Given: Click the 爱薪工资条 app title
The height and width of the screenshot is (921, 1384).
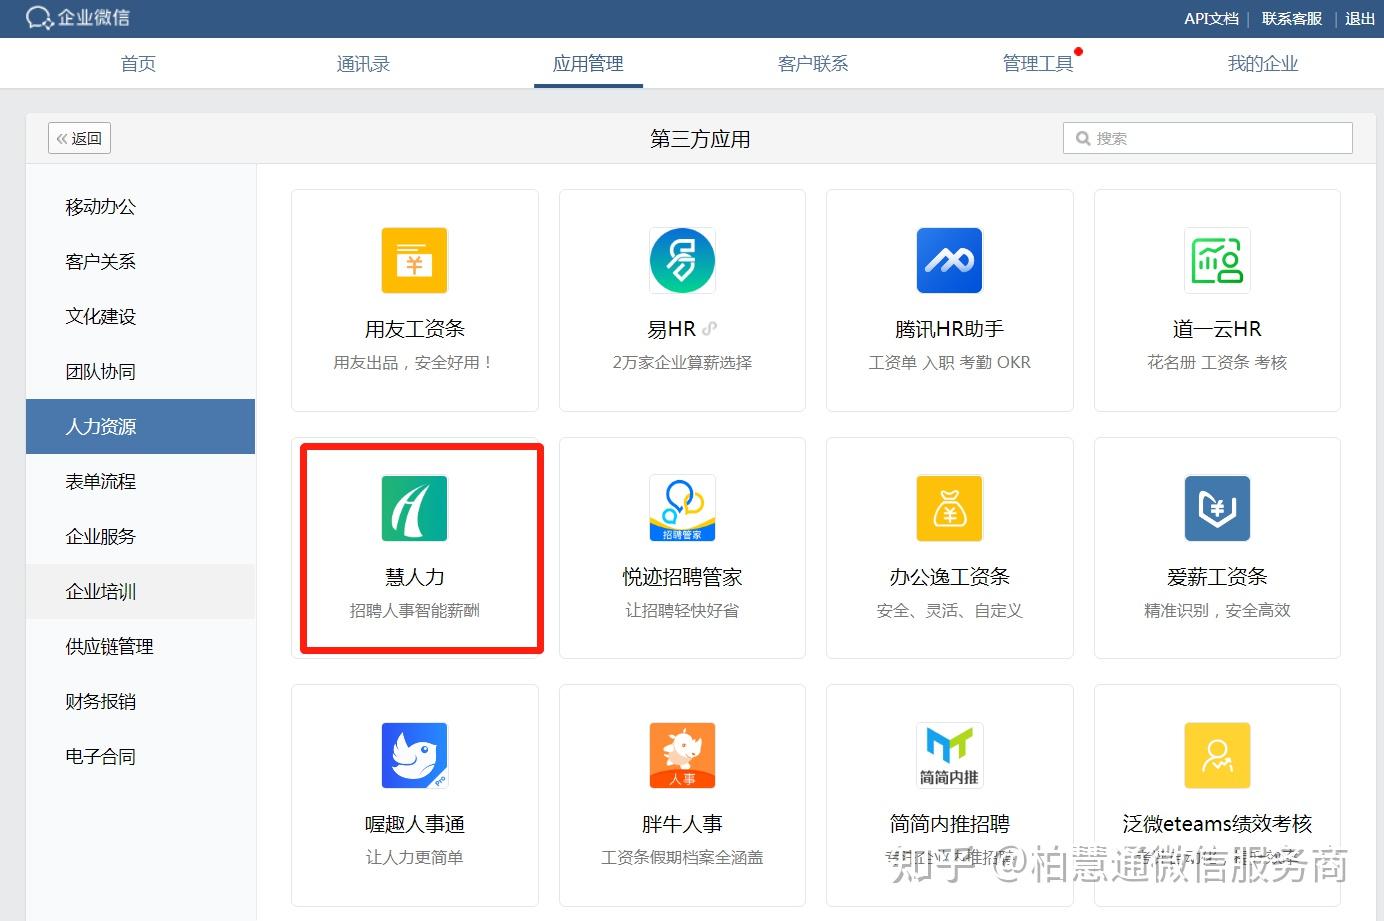Looking at the screenshot, I should click(1217, 577).
